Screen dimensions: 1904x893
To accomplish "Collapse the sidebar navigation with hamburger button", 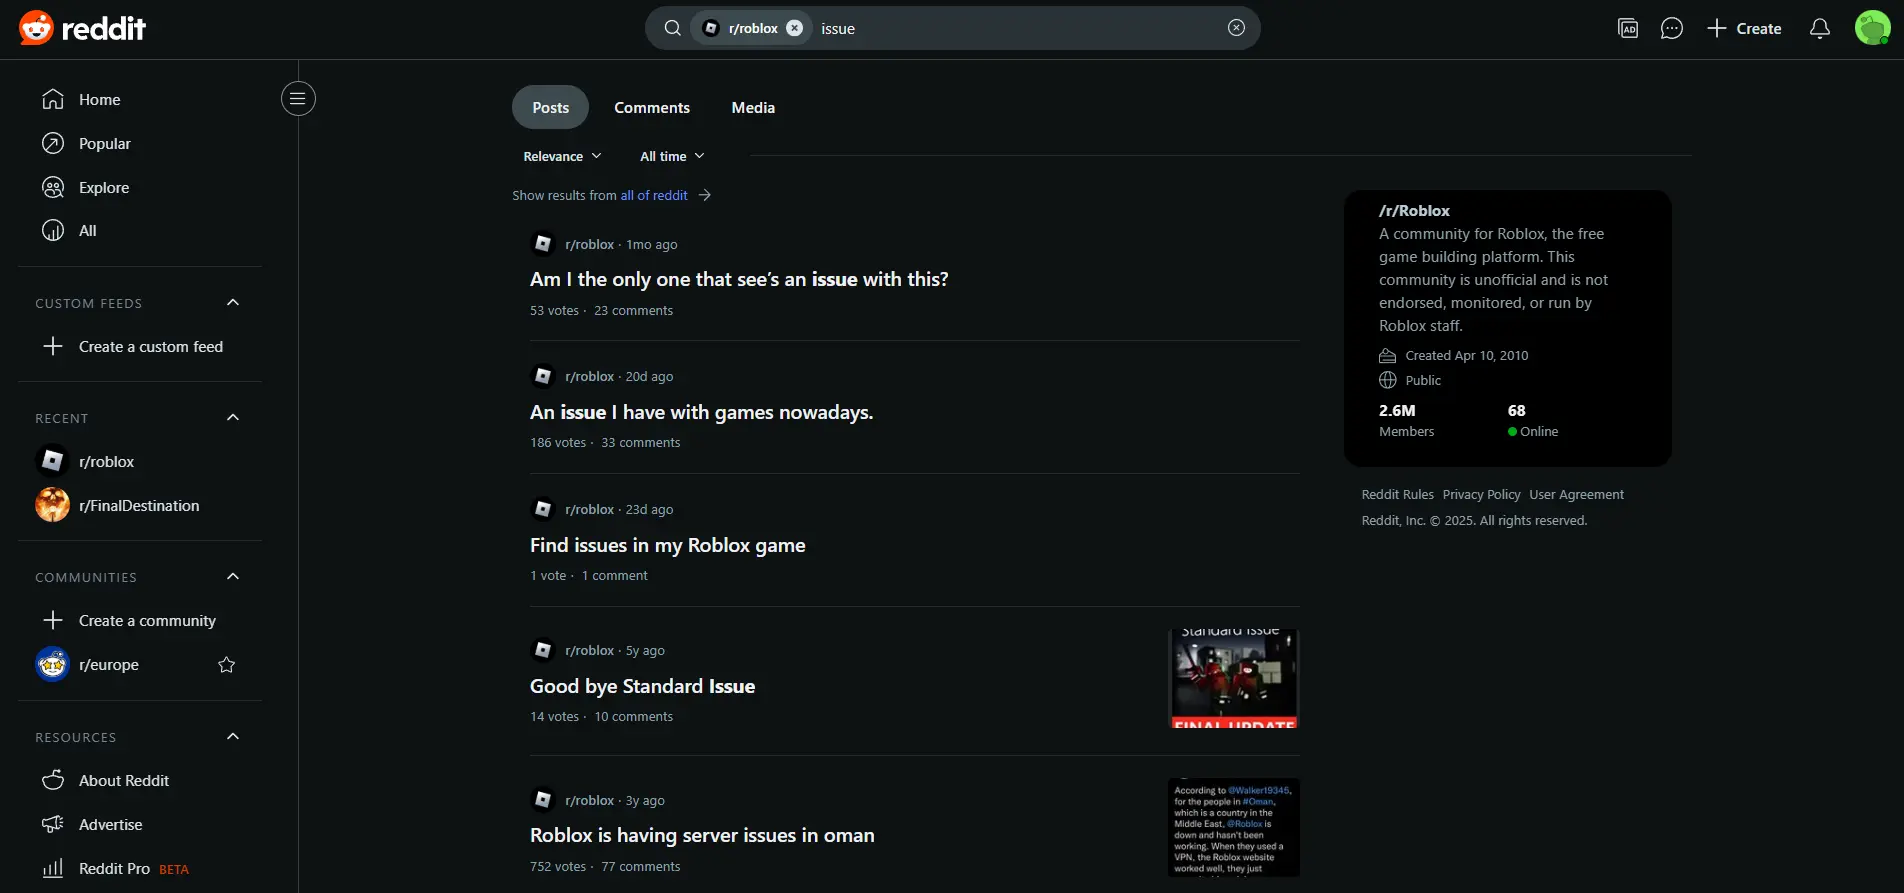I will pos(298,98).
